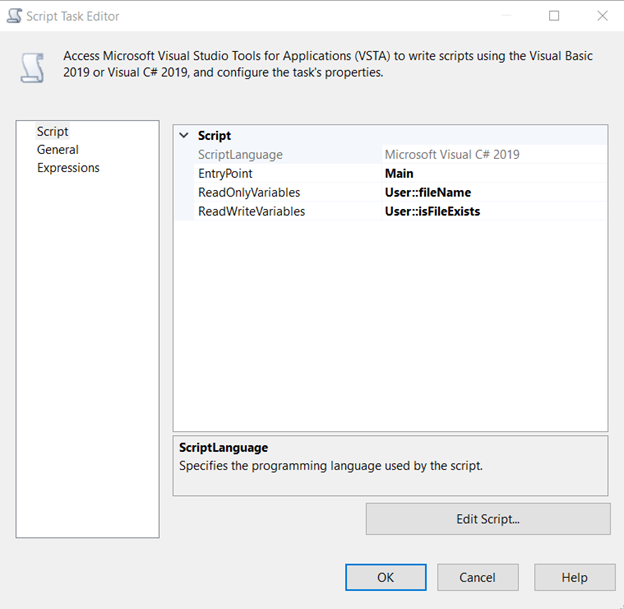Click the ScriptLanguage description heading

223,447
